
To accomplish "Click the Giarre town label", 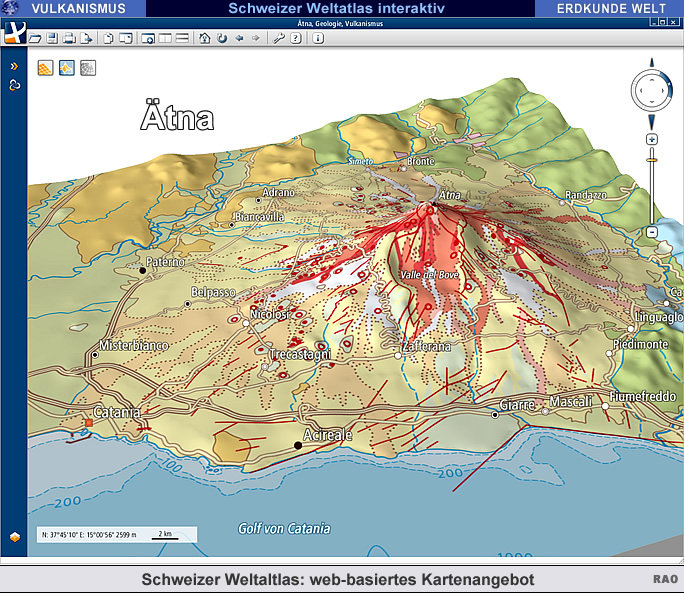I will (517, 405).
